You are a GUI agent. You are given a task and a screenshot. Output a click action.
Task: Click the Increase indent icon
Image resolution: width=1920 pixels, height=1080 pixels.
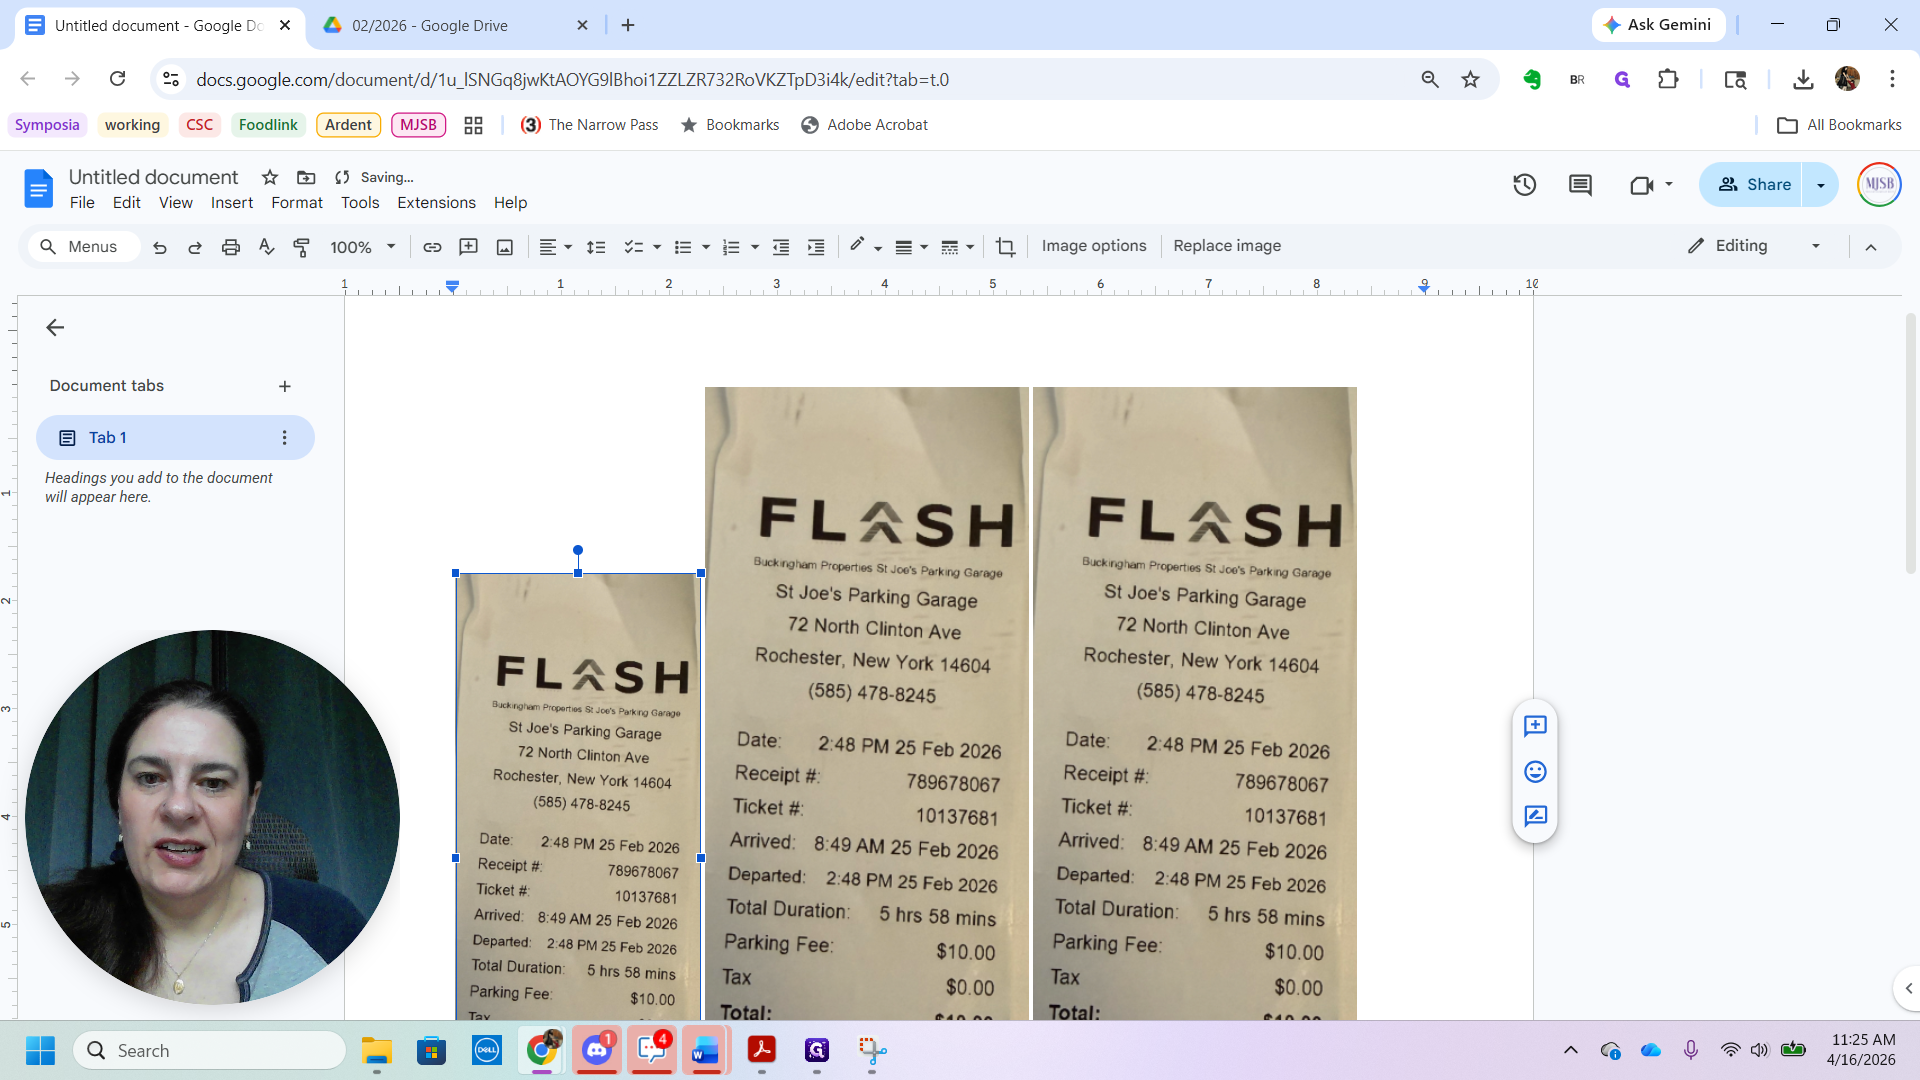tap(816, 247)
